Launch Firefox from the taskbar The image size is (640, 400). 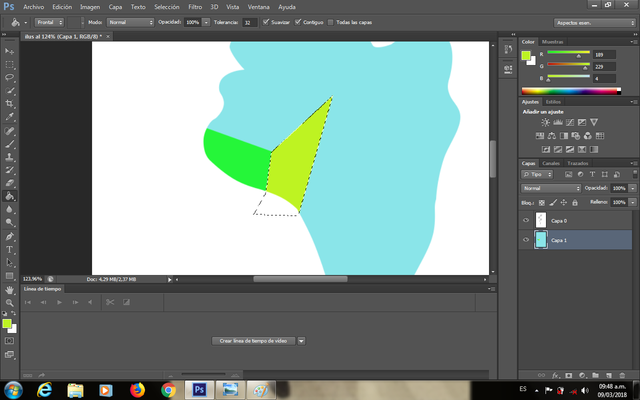(x=138, y=389)
